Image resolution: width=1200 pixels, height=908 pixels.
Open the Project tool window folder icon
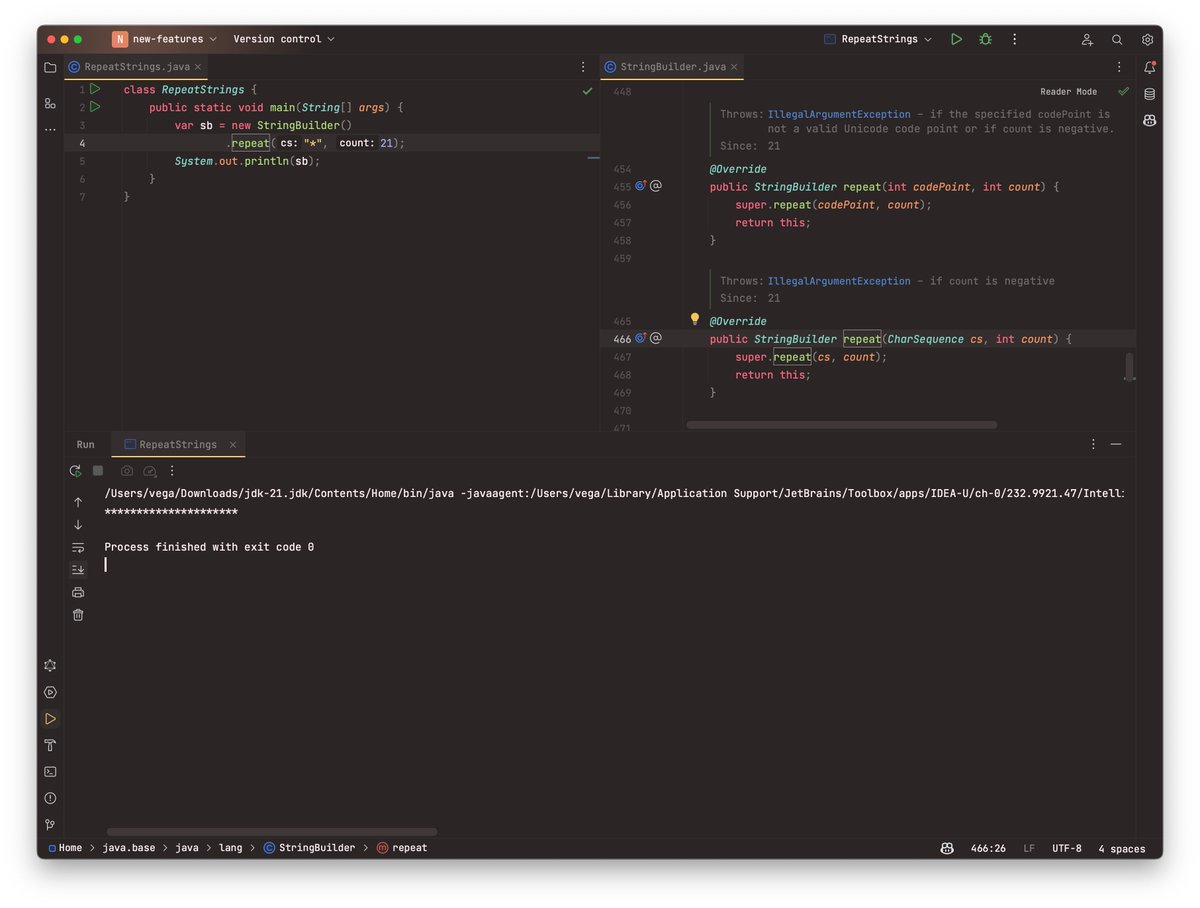tap(50, 67)
